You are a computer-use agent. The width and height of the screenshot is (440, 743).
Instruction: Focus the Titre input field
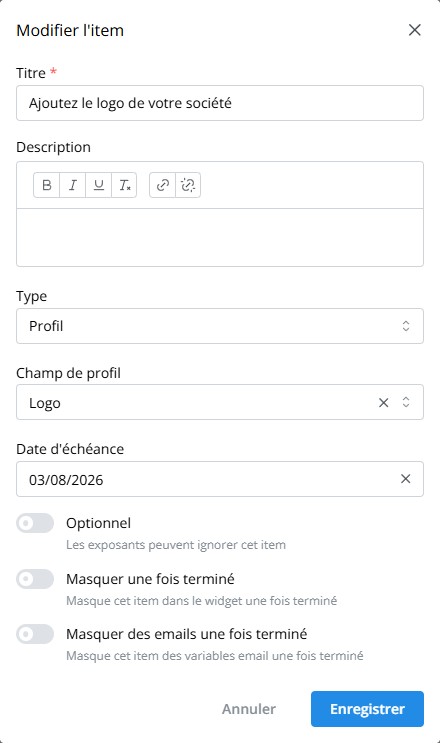(220, 103)
